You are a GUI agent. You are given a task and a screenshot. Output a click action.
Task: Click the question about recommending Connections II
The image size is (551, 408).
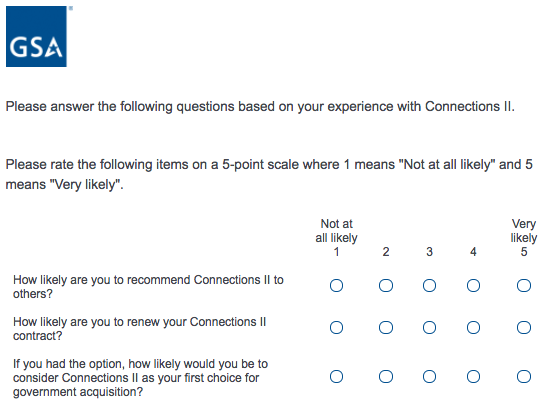point(148,287)
